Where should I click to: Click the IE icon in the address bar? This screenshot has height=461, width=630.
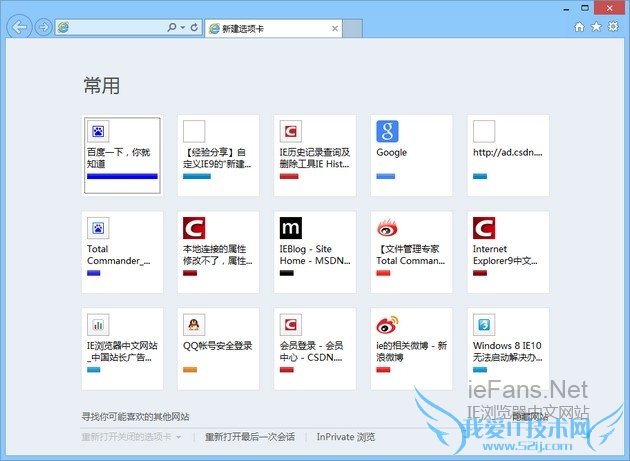point(63,27)
